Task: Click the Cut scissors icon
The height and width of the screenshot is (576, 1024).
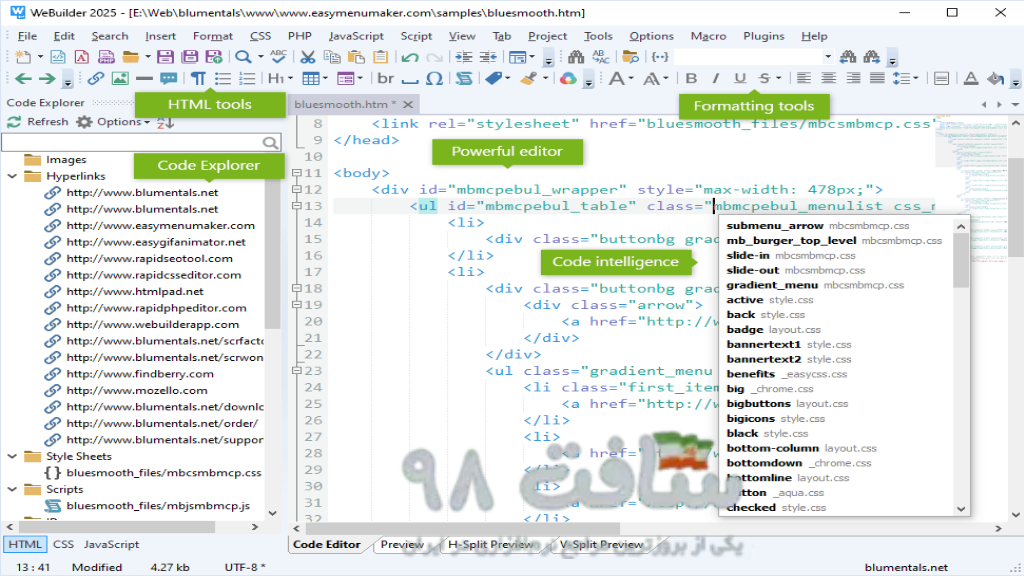Action: tap(308, 57)
